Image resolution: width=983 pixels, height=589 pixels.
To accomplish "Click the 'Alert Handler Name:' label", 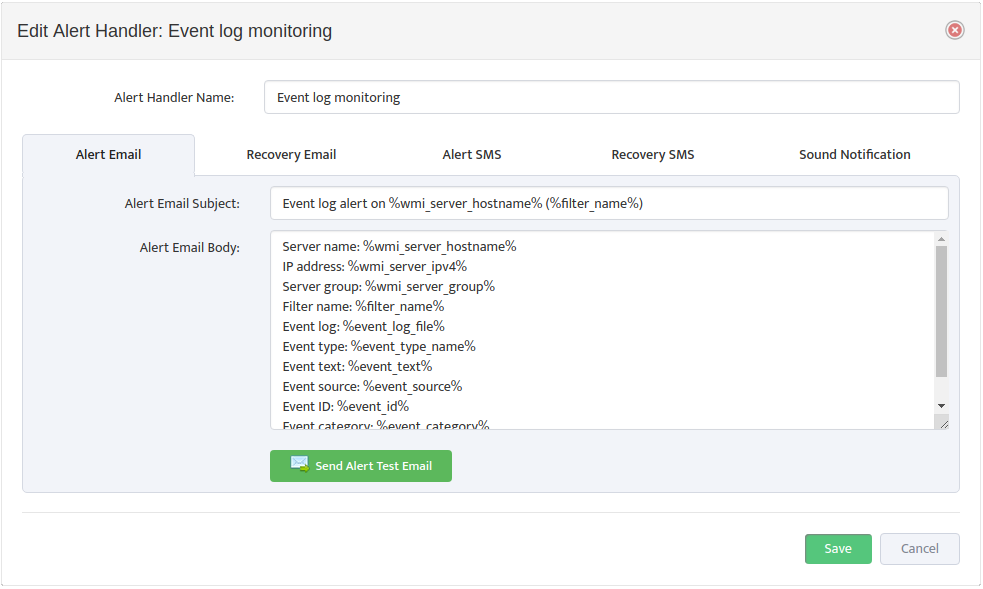I will point(174,98).
